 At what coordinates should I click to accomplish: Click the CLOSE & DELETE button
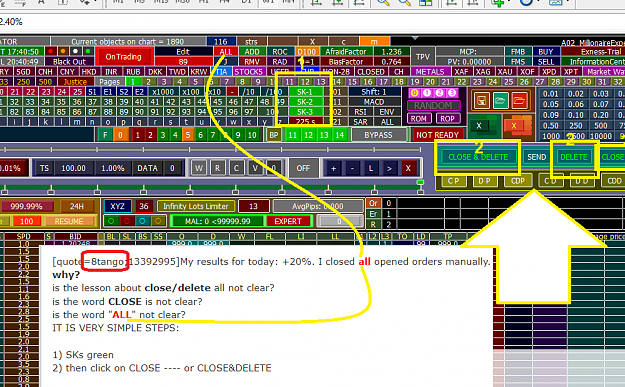click(478, 157)
